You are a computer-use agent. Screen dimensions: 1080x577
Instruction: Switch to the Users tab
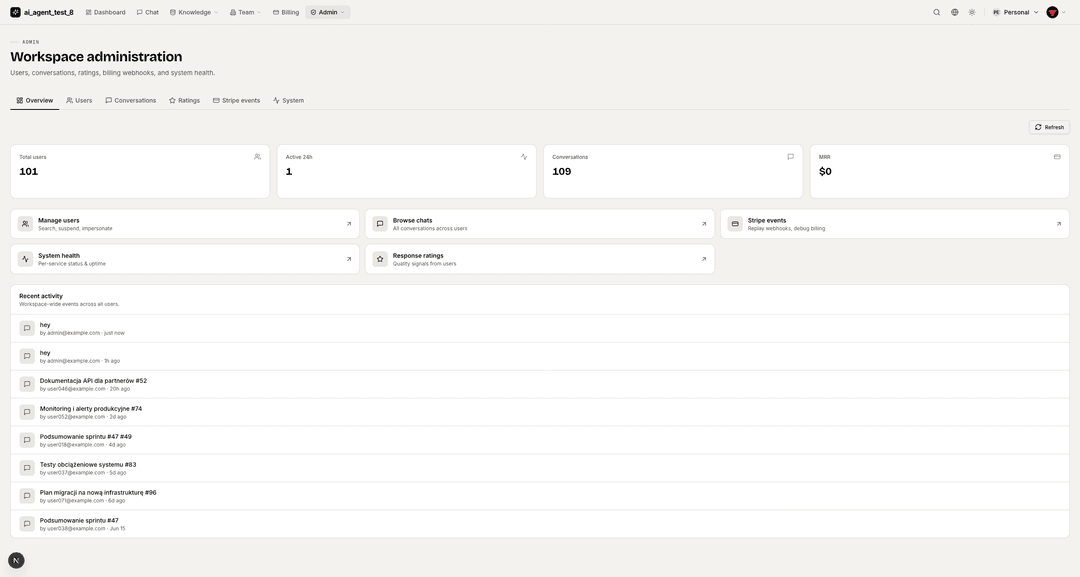(x=79, y=101)
